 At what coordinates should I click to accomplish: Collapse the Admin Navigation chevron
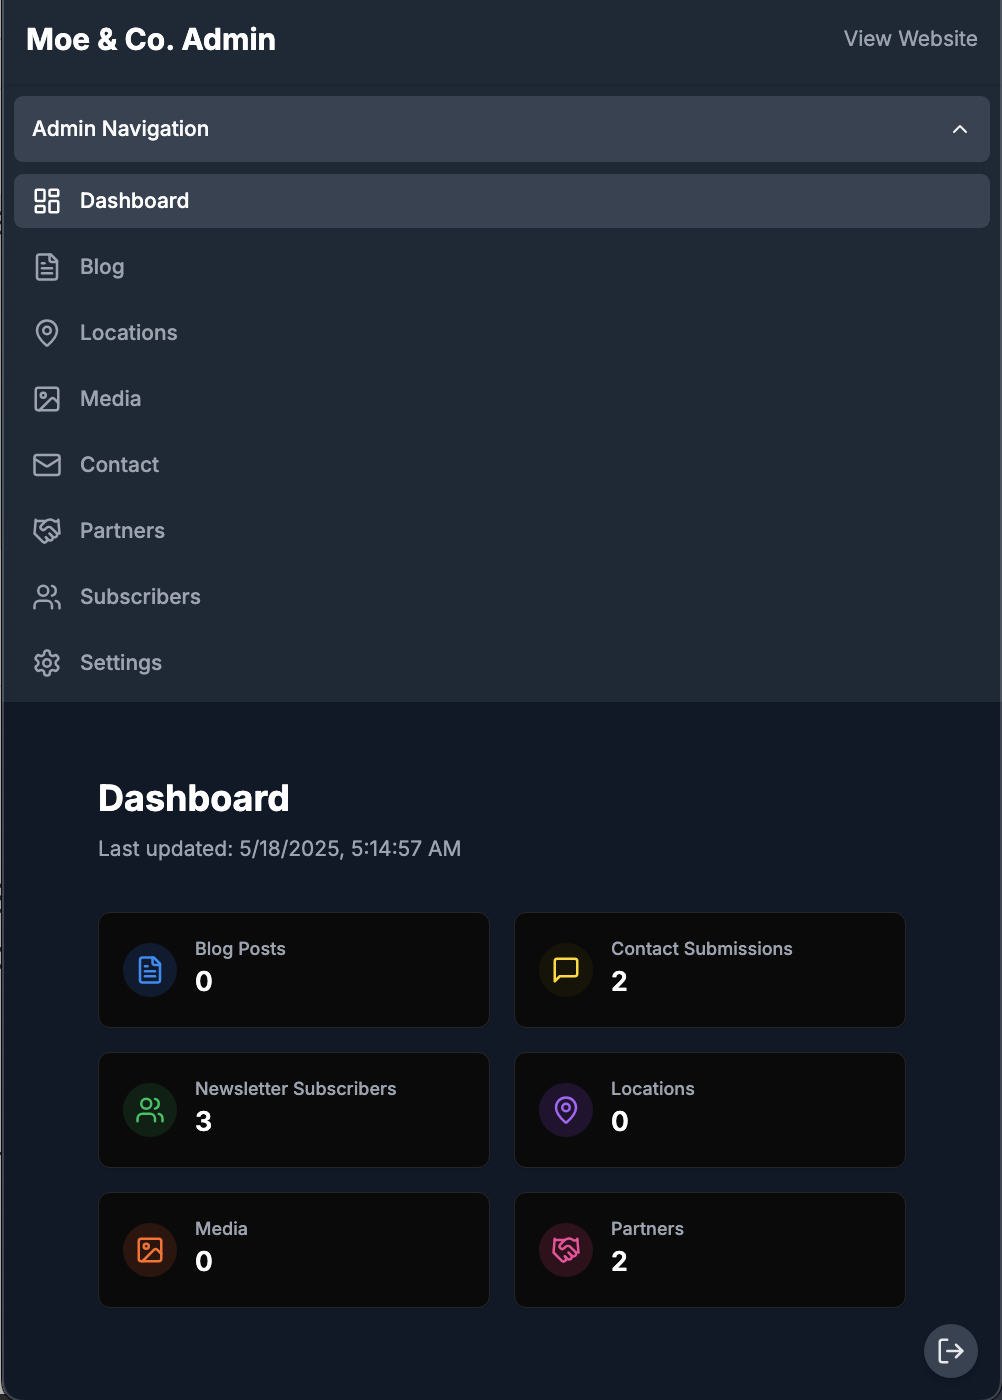tap(960, 129)
